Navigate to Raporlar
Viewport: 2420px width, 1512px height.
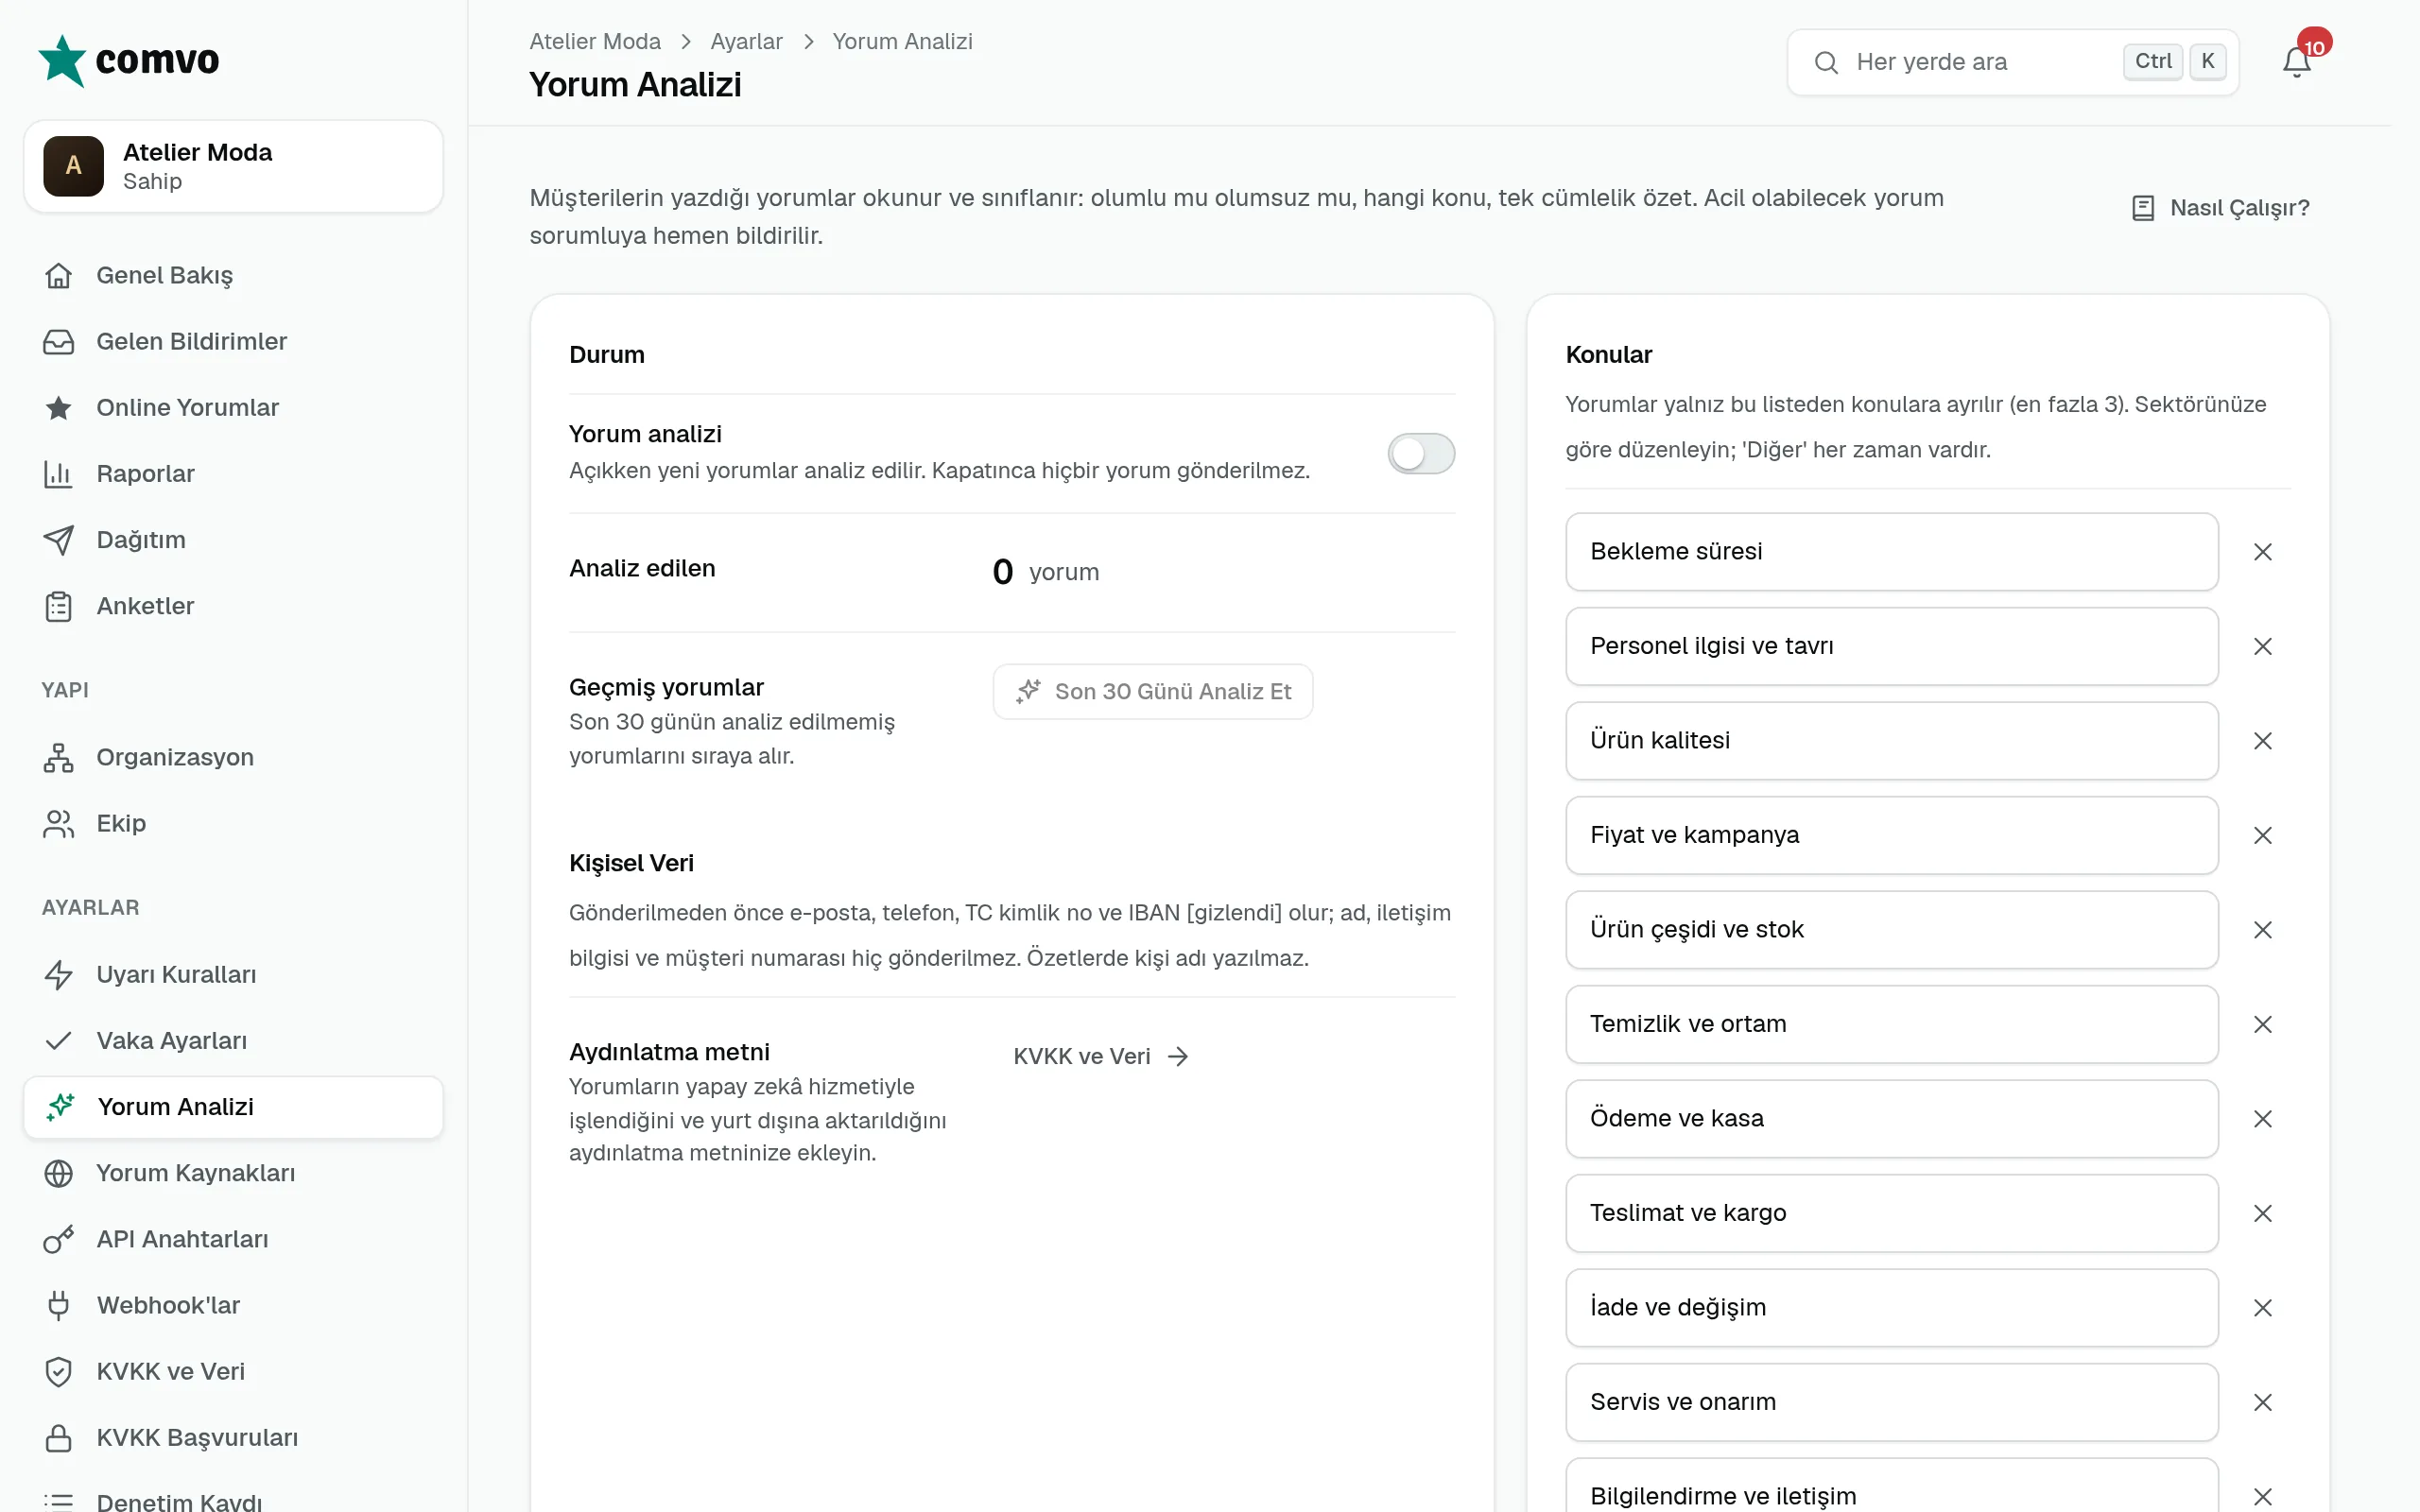click(x=233, y=473)
